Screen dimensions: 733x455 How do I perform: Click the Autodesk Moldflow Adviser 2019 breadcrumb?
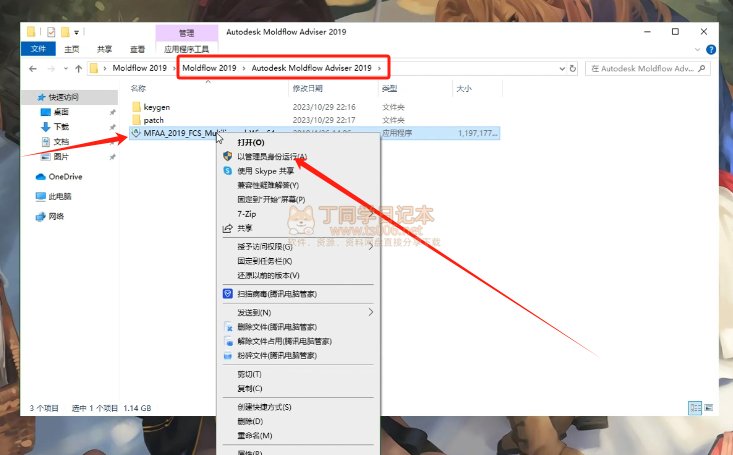click(311, 68)
